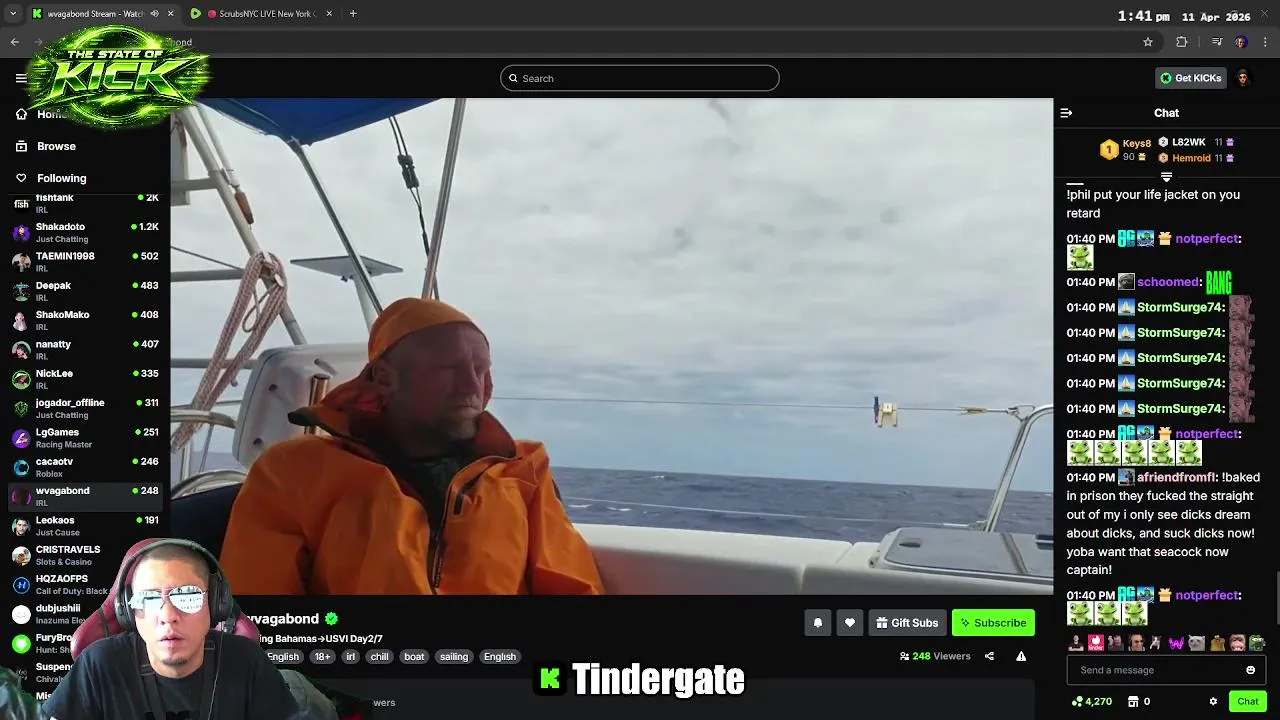Open the browser media control icon
Image resolution: width=1280 pixels, height=720 pixels.
1217,42
